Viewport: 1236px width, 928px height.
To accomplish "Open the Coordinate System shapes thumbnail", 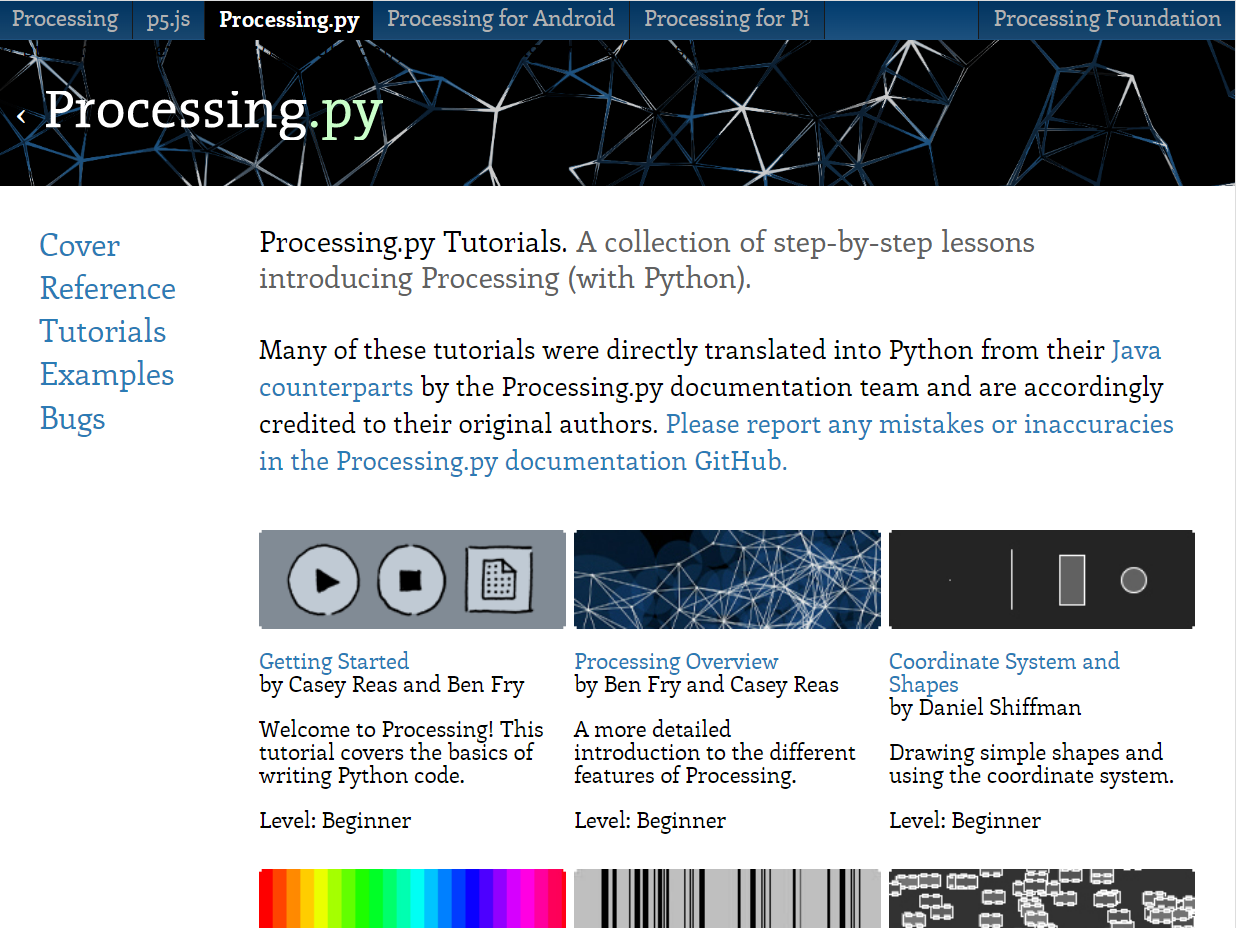I will pyautogui.click(x=1041, y=580).
